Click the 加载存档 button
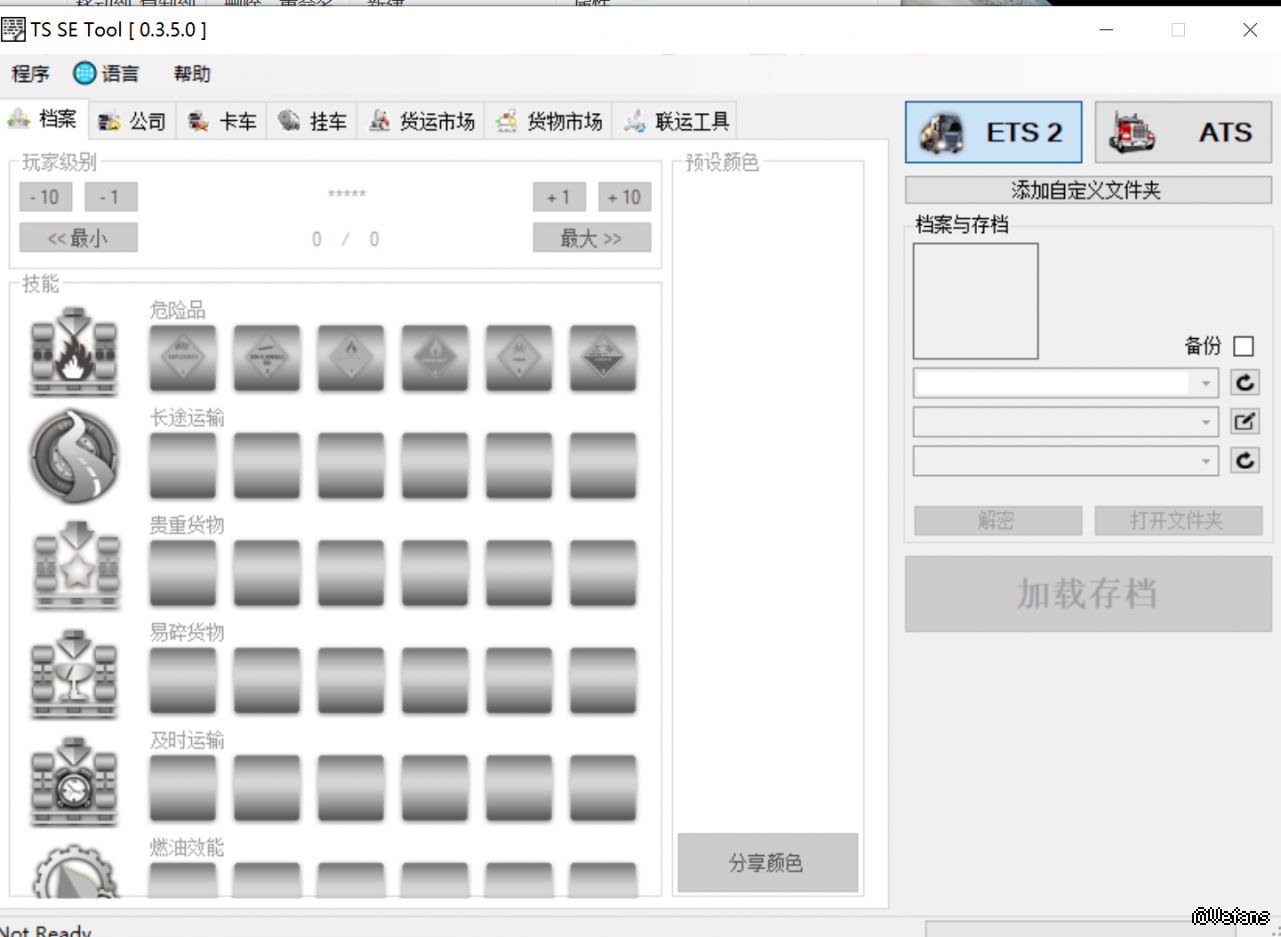The height and width of the screenshot is (937, 1281). pyautogui.click(x=1088, y=594)
